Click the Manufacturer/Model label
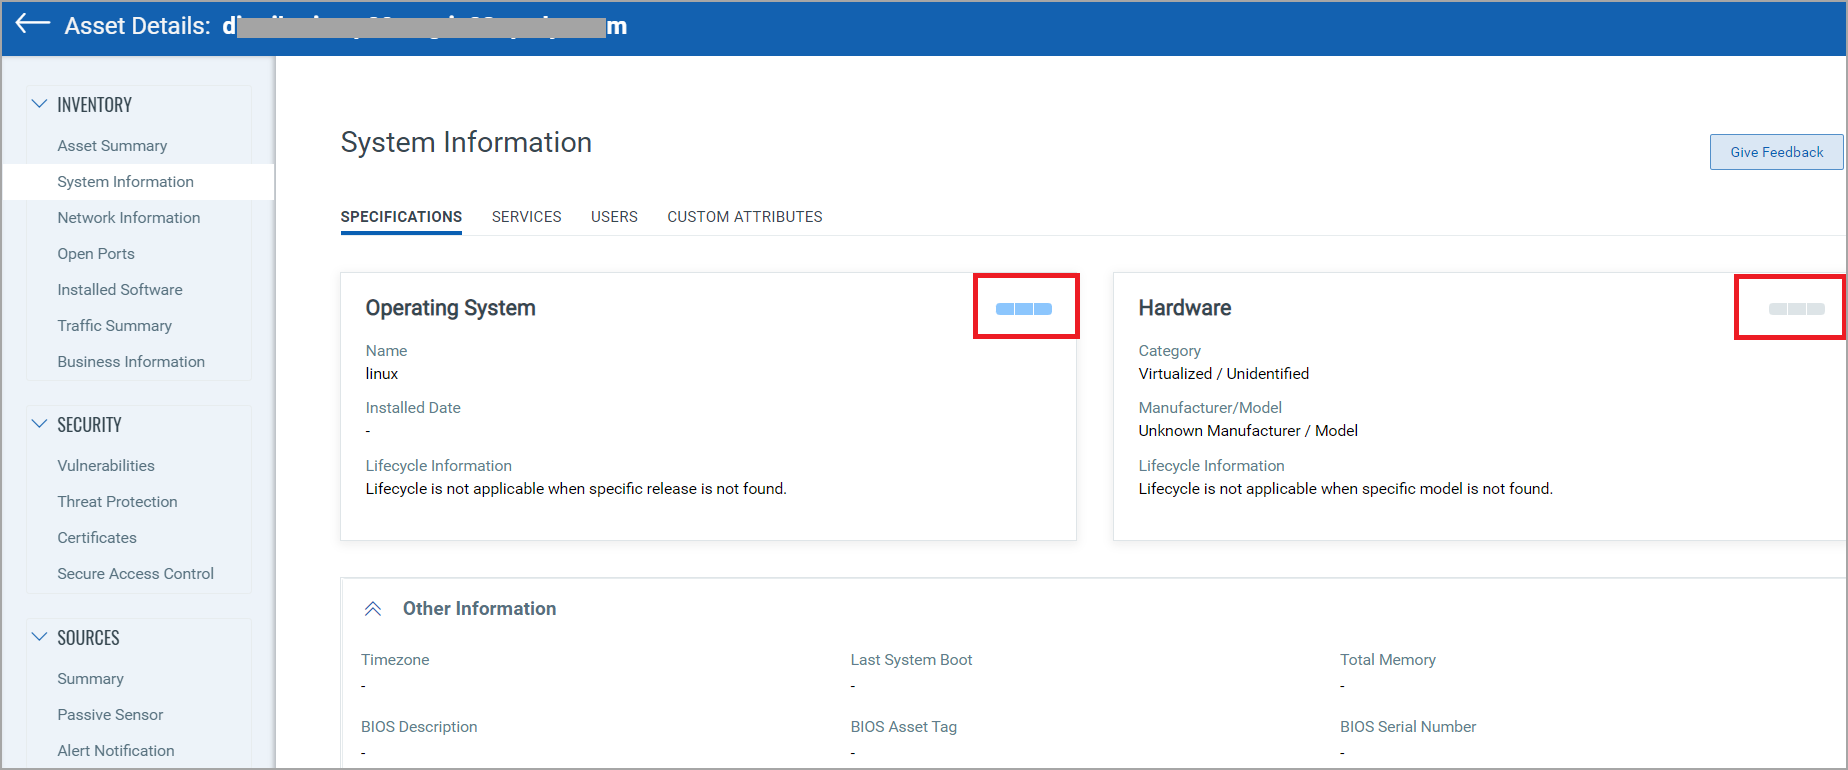1848x770 pixels. tap(1210, 408)
